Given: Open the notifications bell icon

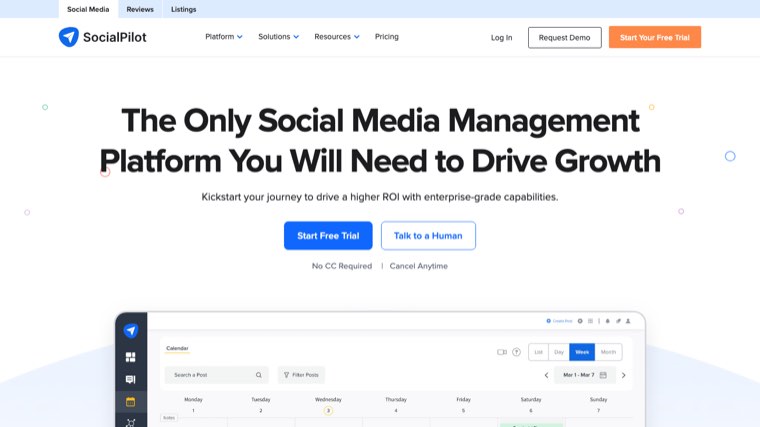Looking at the screenshot, I should pyautogui.click(x=607, y=321).
